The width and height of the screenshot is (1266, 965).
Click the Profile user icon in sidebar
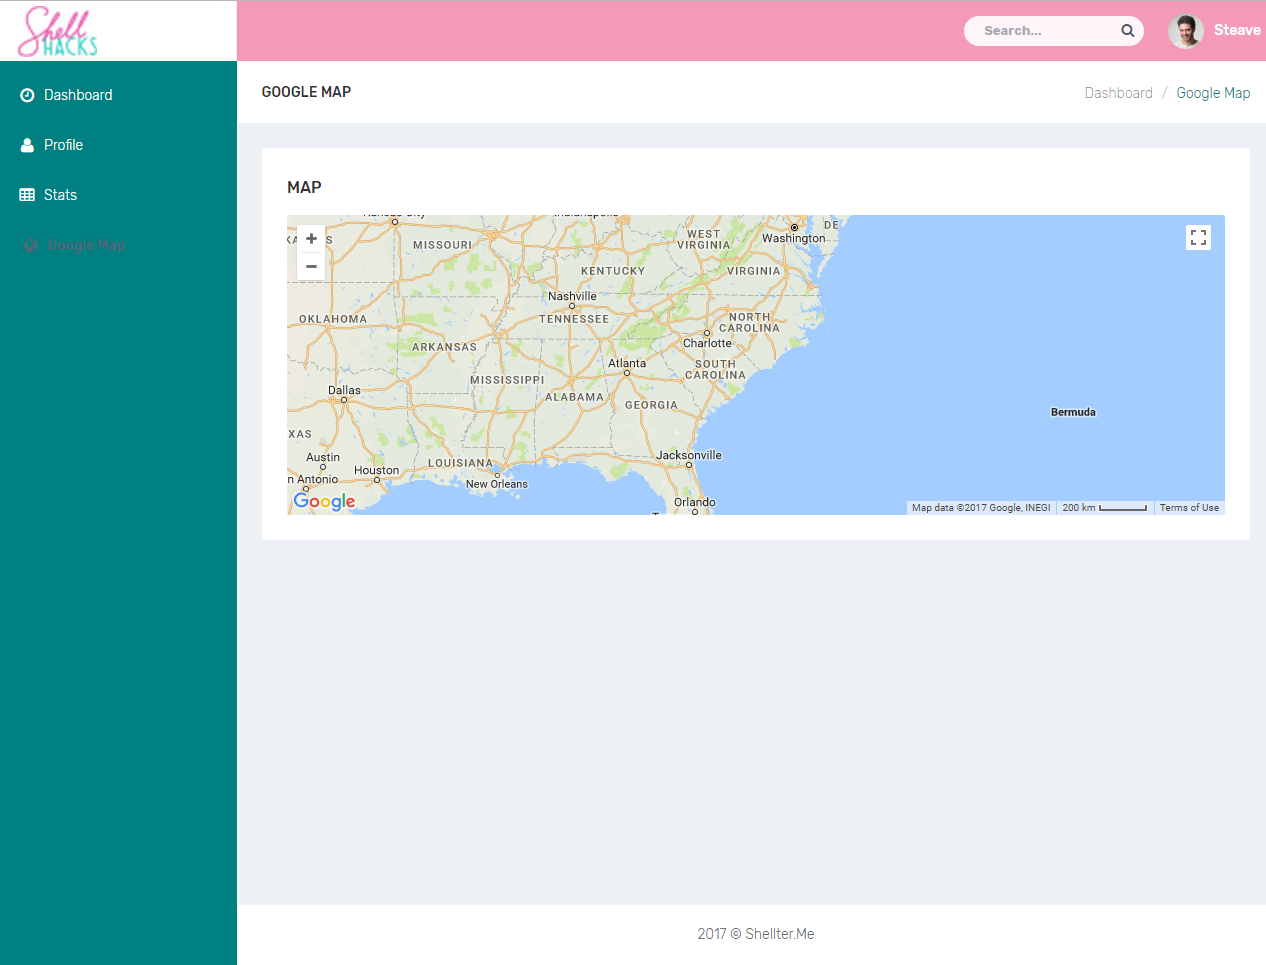[x=27, y=145]
